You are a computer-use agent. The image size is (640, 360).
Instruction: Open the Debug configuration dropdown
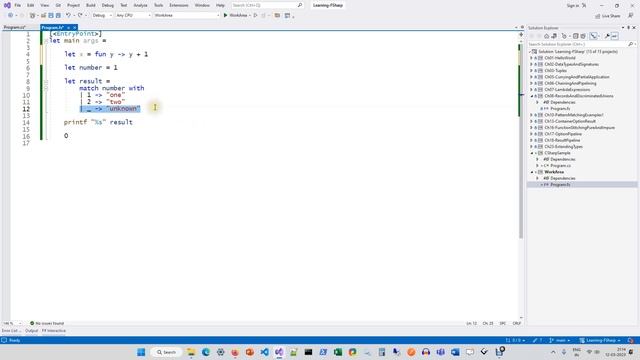[102, 15]
